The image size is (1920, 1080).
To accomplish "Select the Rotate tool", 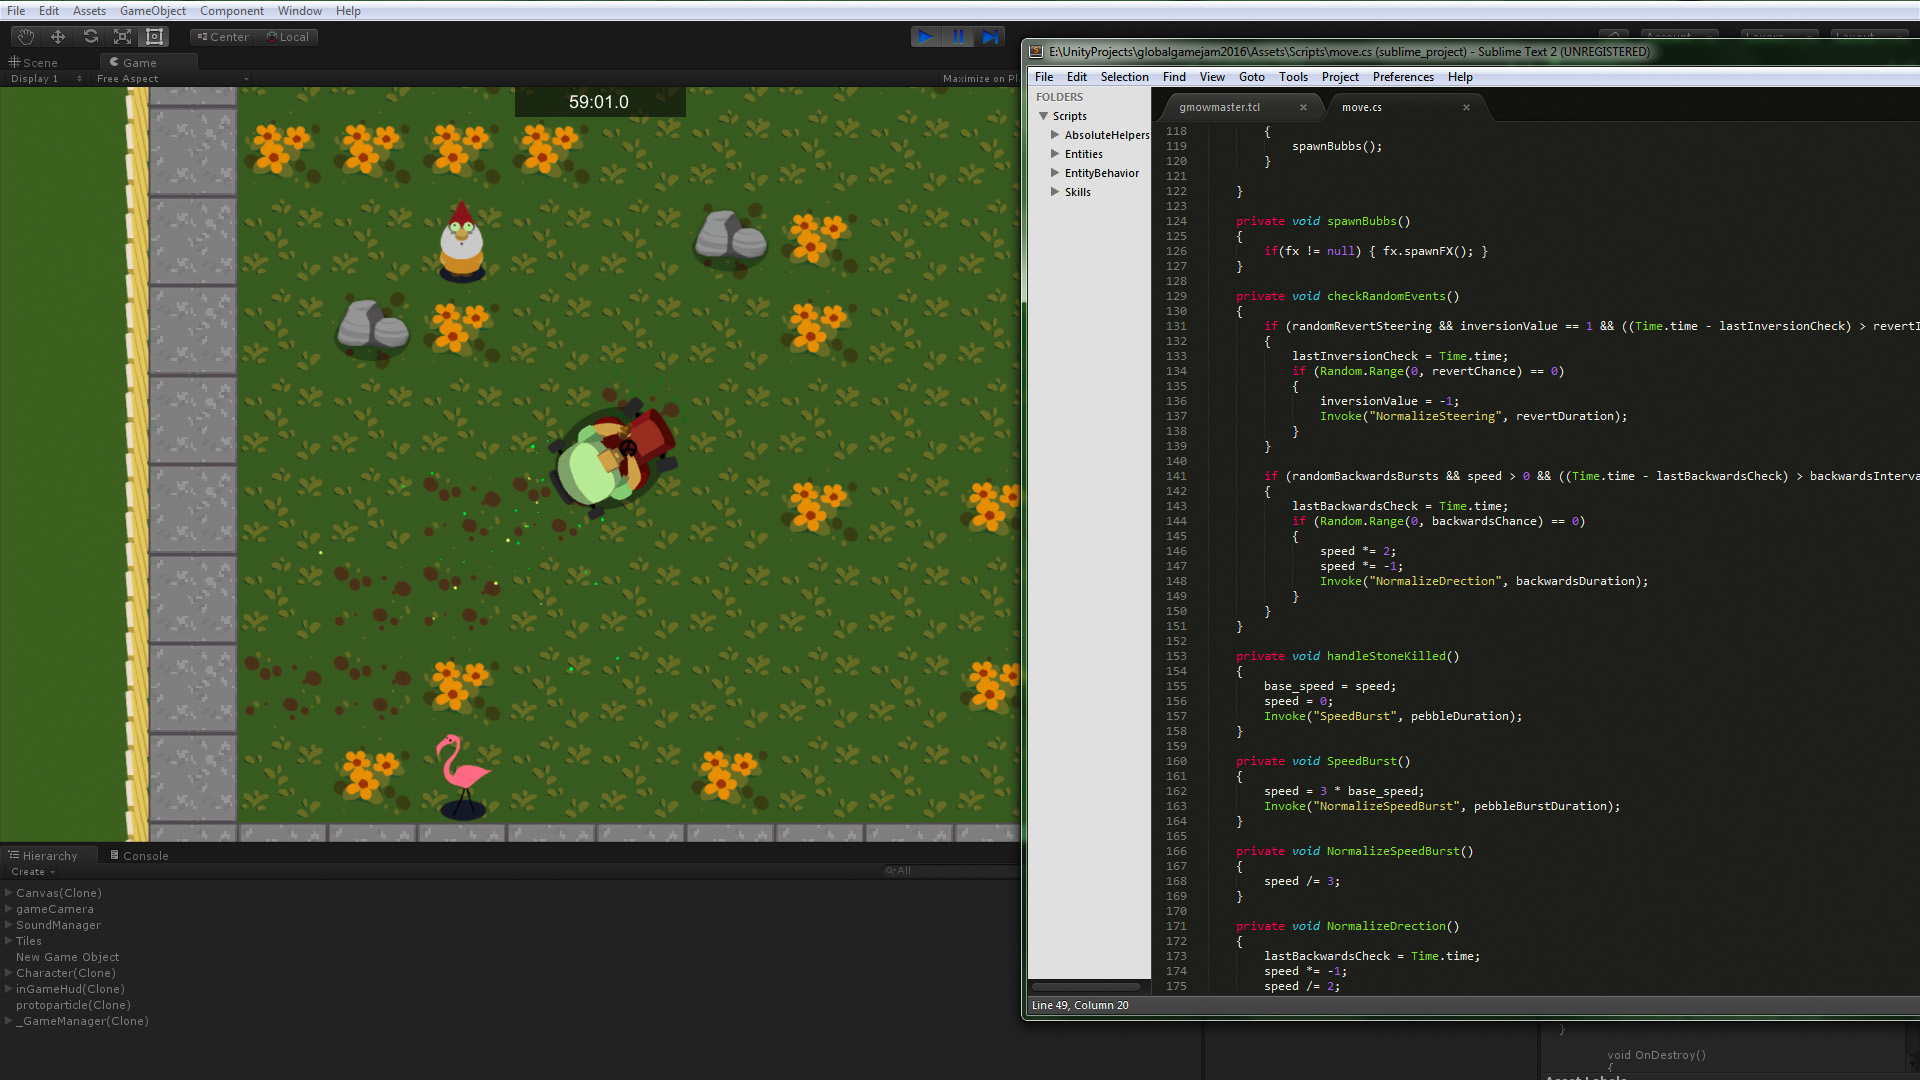I will (x=90, y=37).
